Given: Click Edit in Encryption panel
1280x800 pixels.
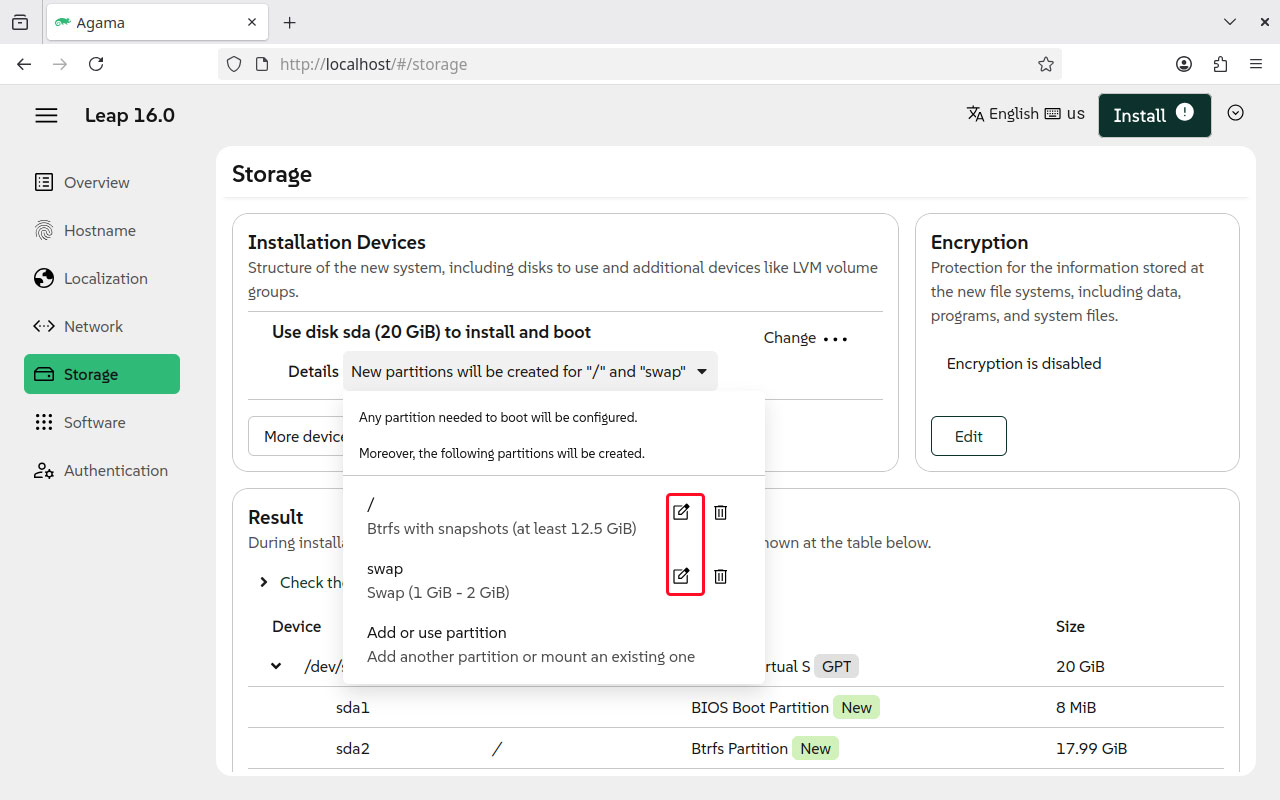Looking at the screenshot, I should coord(968,436).
